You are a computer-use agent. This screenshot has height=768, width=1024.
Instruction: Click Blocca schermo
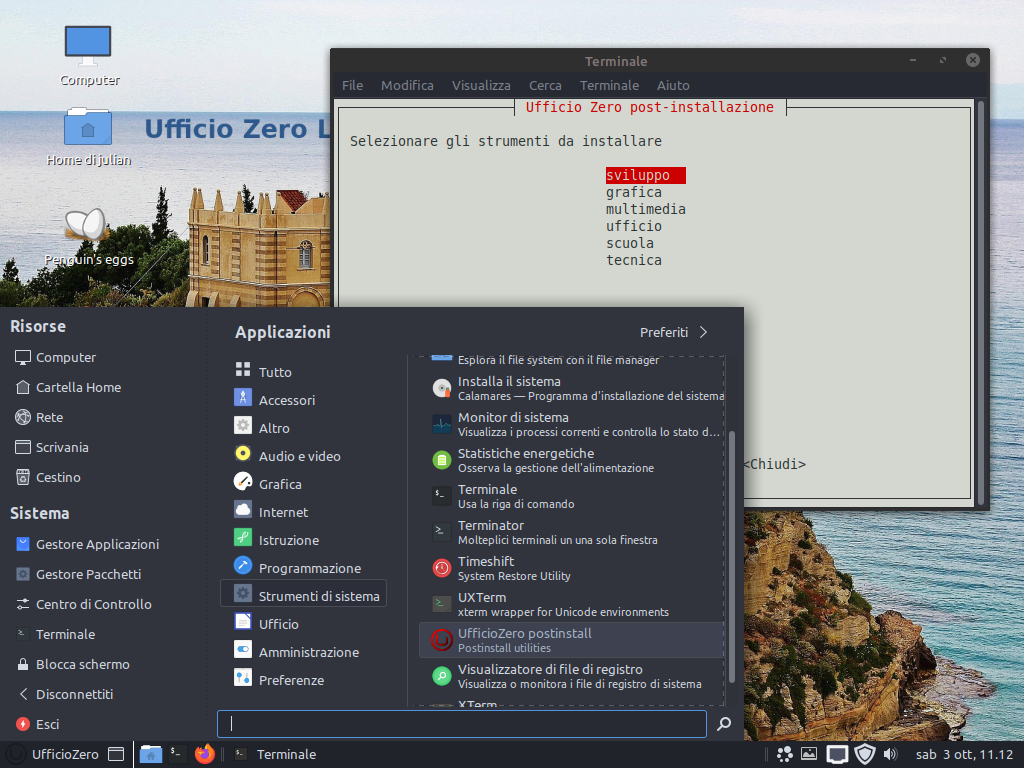pyautogui.click(x=73, y=664)
